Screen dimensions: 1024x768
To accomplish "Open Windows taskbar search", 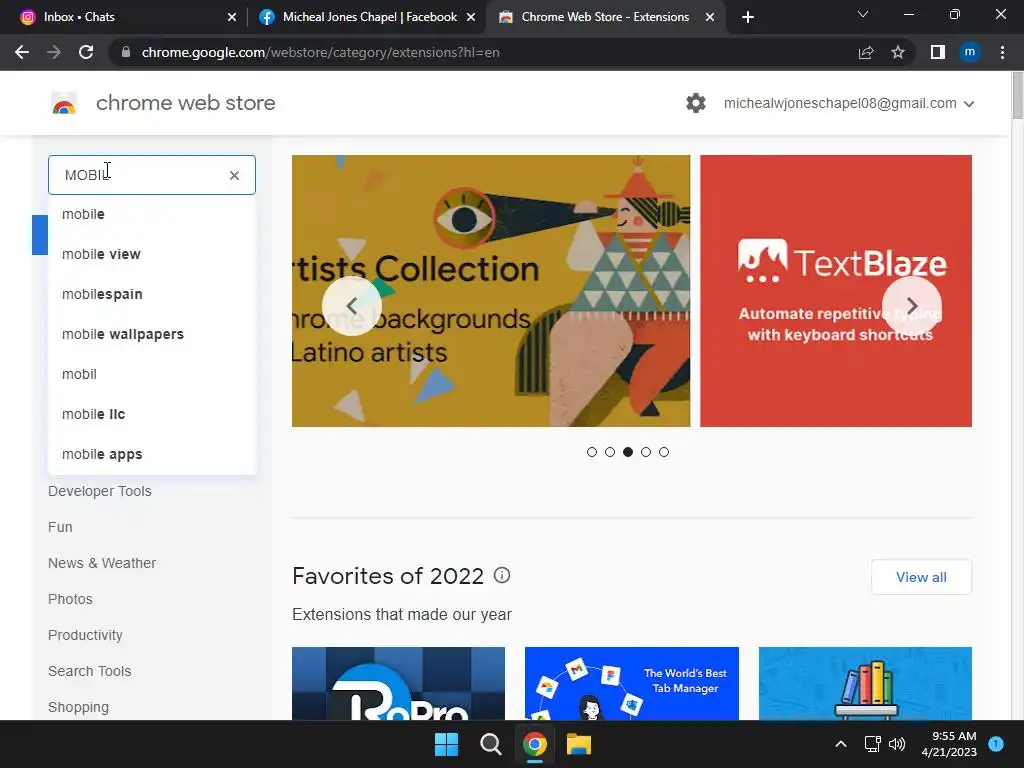I will [490, 744].
